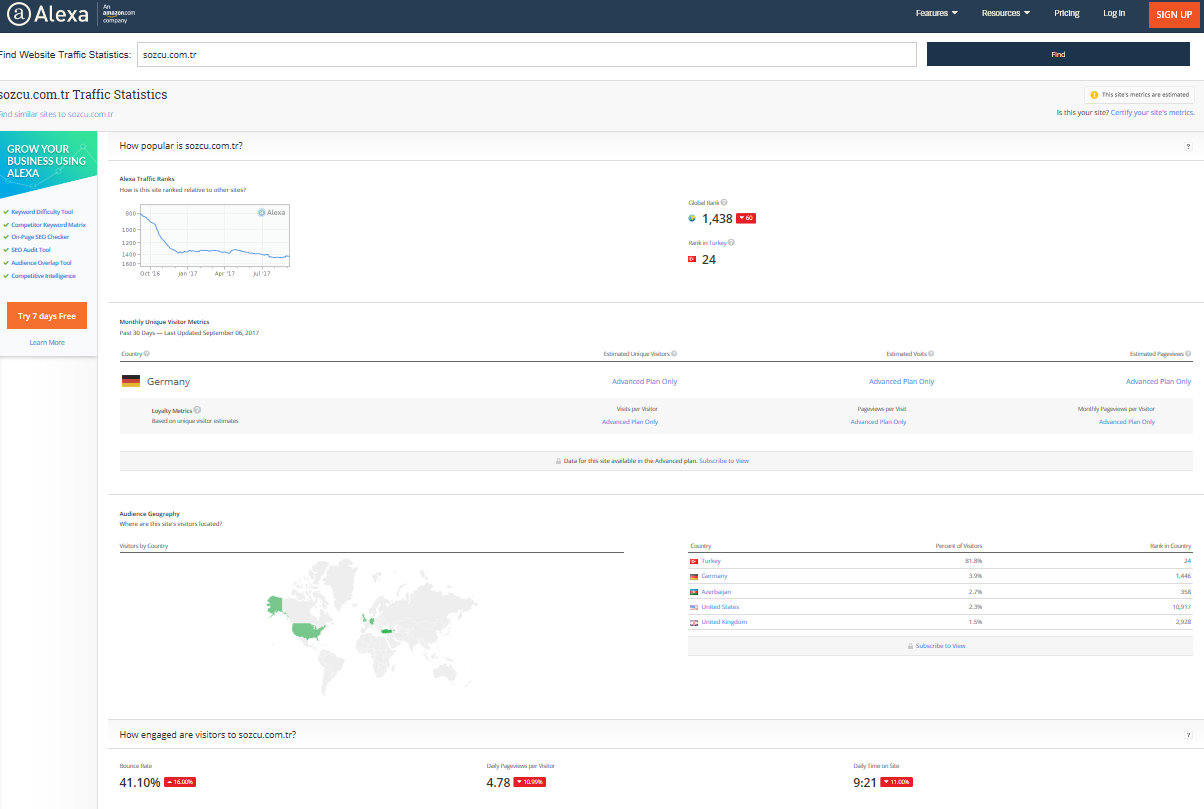Click Subscribe to View below geography table
Screen dimensions: 1204x809
[941, 646]
